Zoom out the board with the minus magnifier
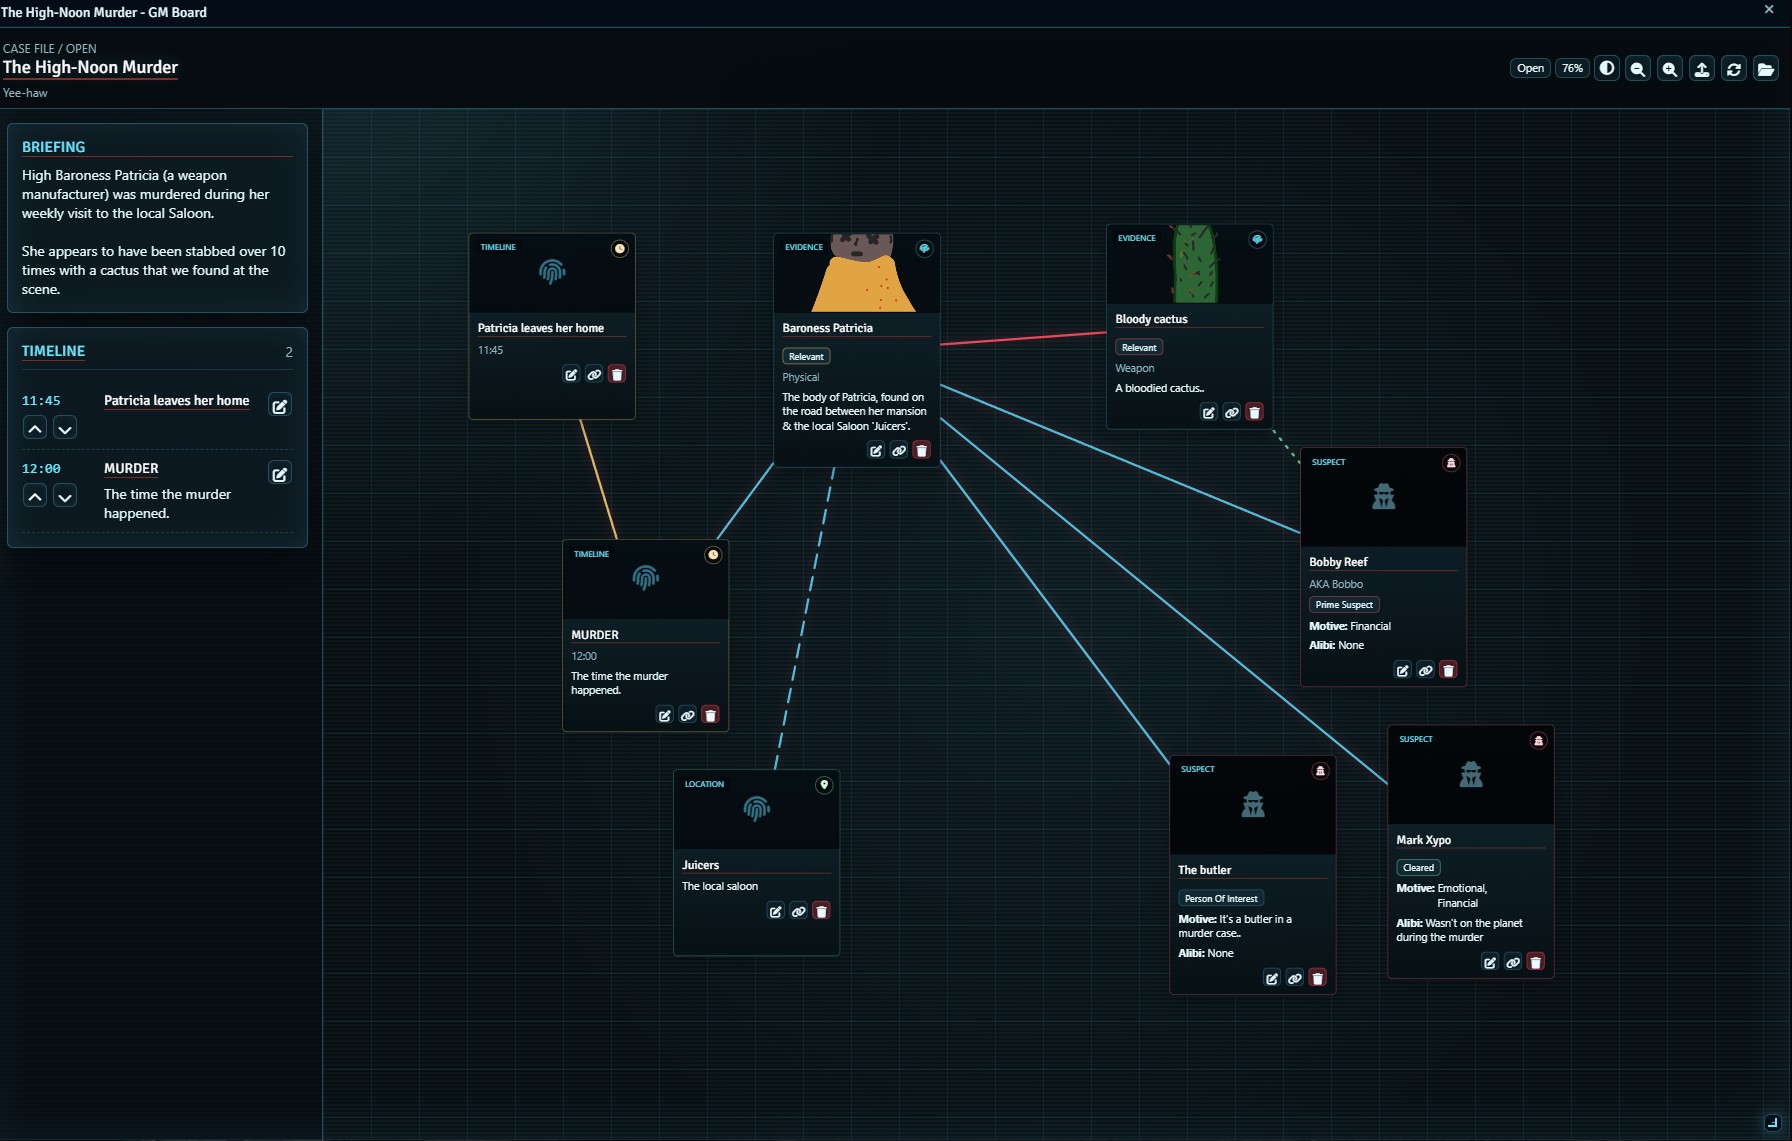The width and height of the screenshot is (1792, 1141). [x=1638, y=69]
